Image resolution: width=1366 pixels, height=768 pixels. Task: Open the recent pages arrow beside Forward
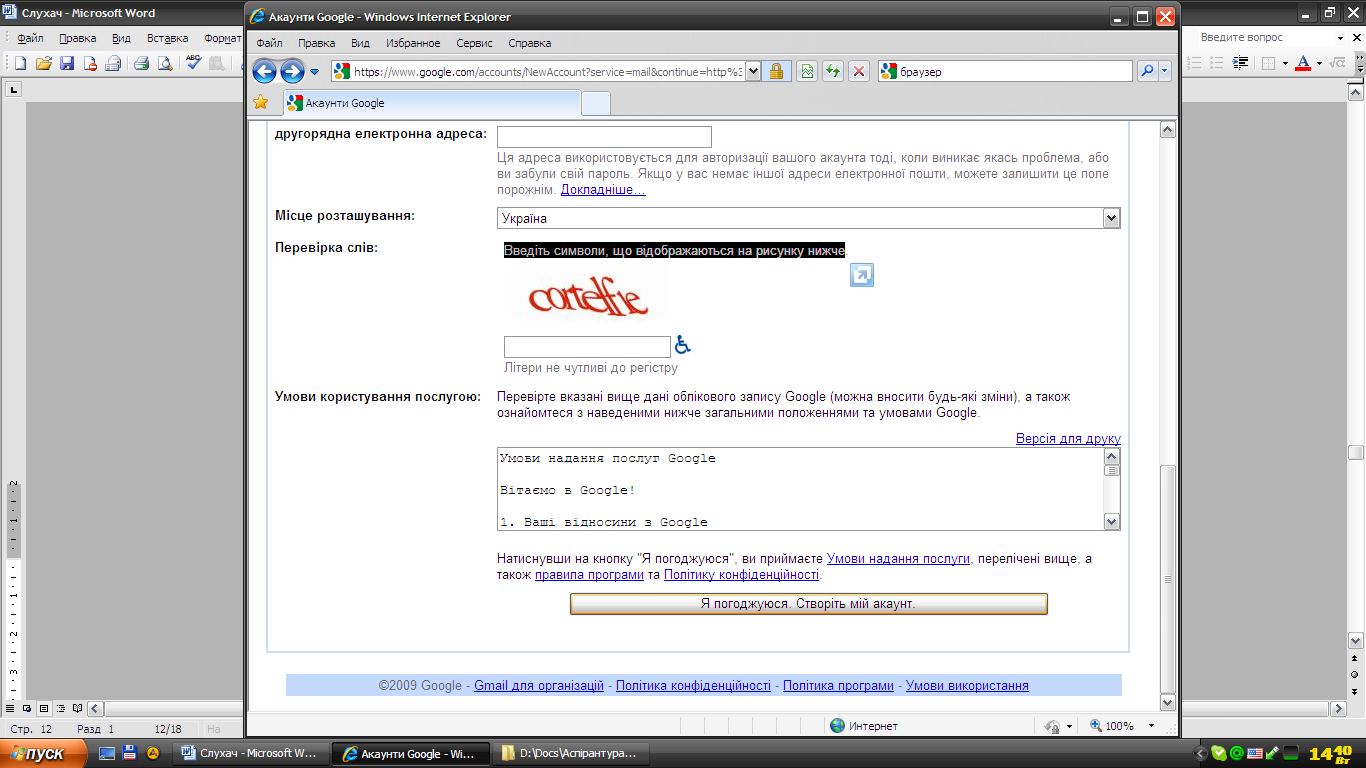[314, 72]
